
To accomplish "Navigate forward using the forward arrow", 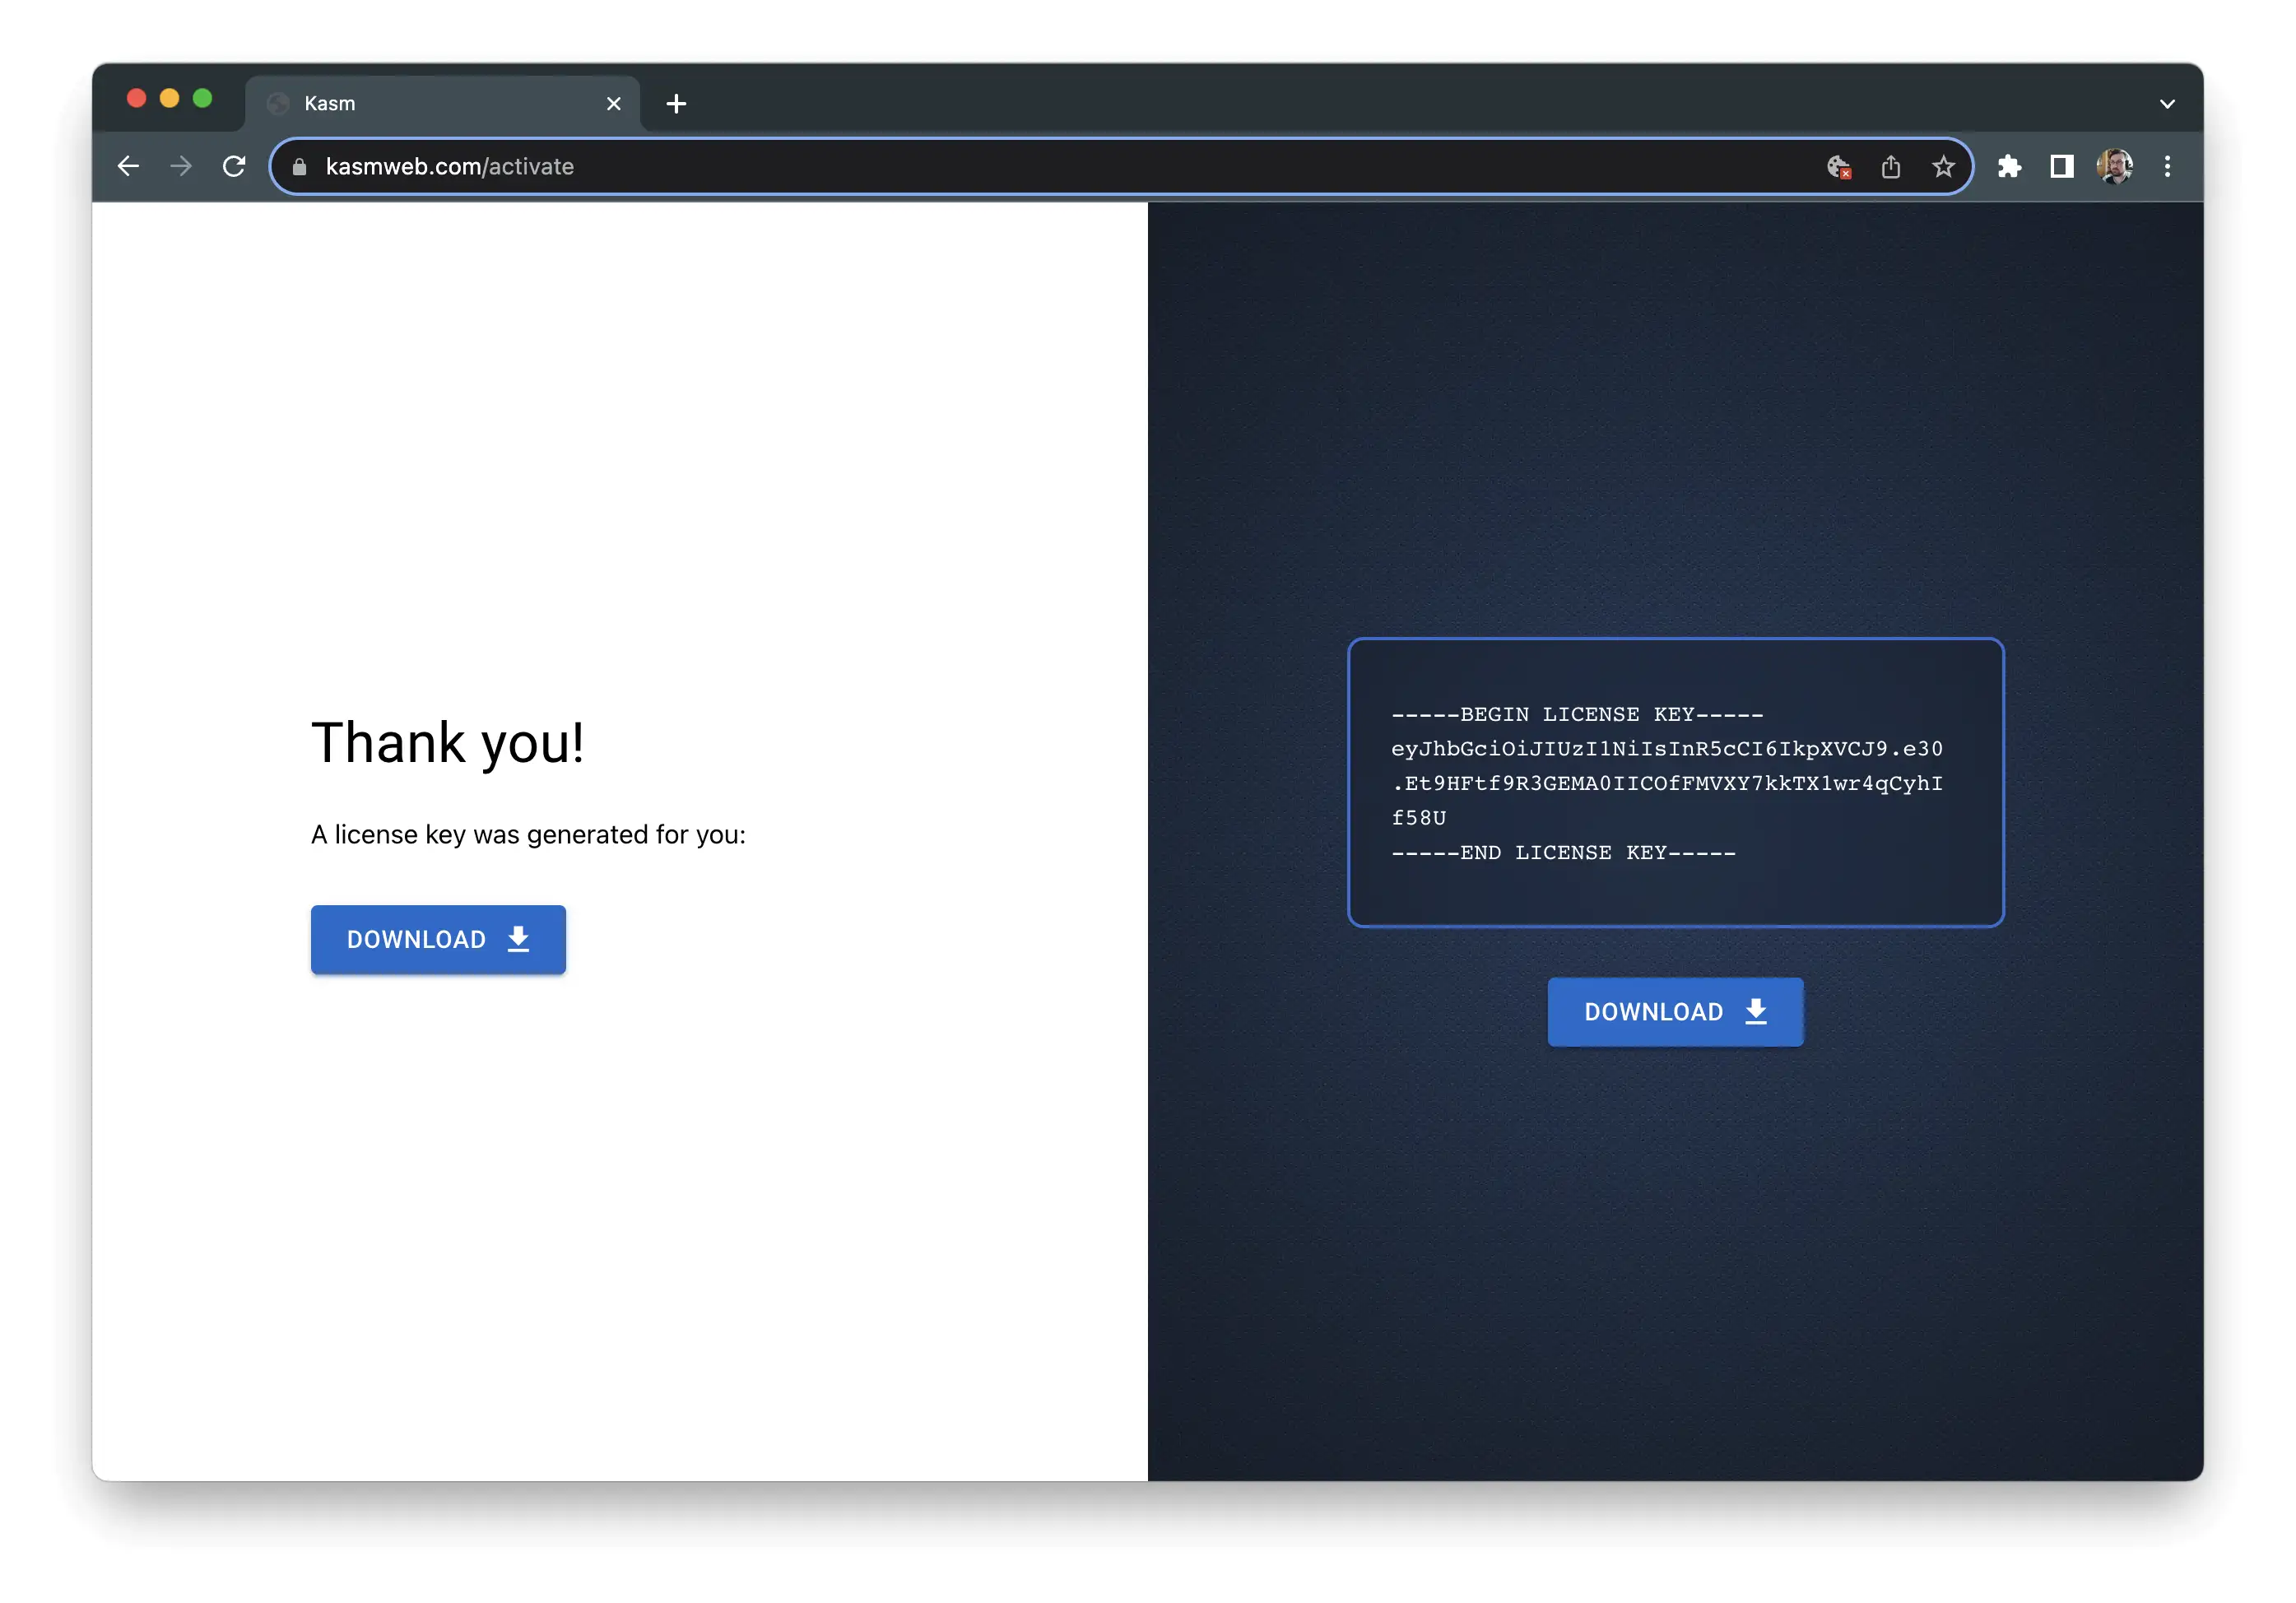I will 181,166.
